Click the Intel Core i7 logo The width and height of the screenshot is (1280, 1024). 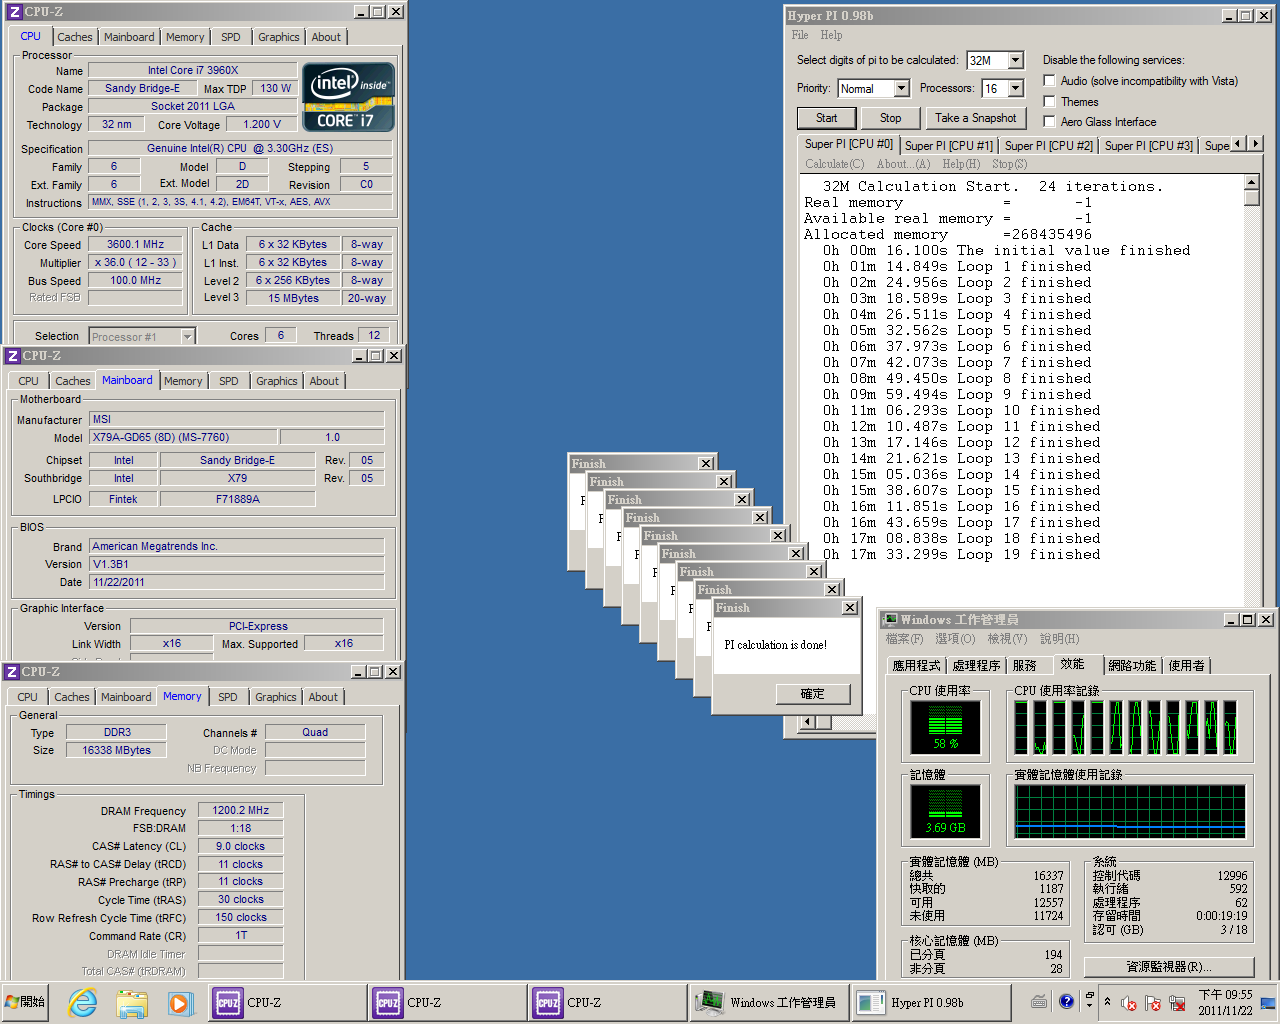[x=349, y=97]
